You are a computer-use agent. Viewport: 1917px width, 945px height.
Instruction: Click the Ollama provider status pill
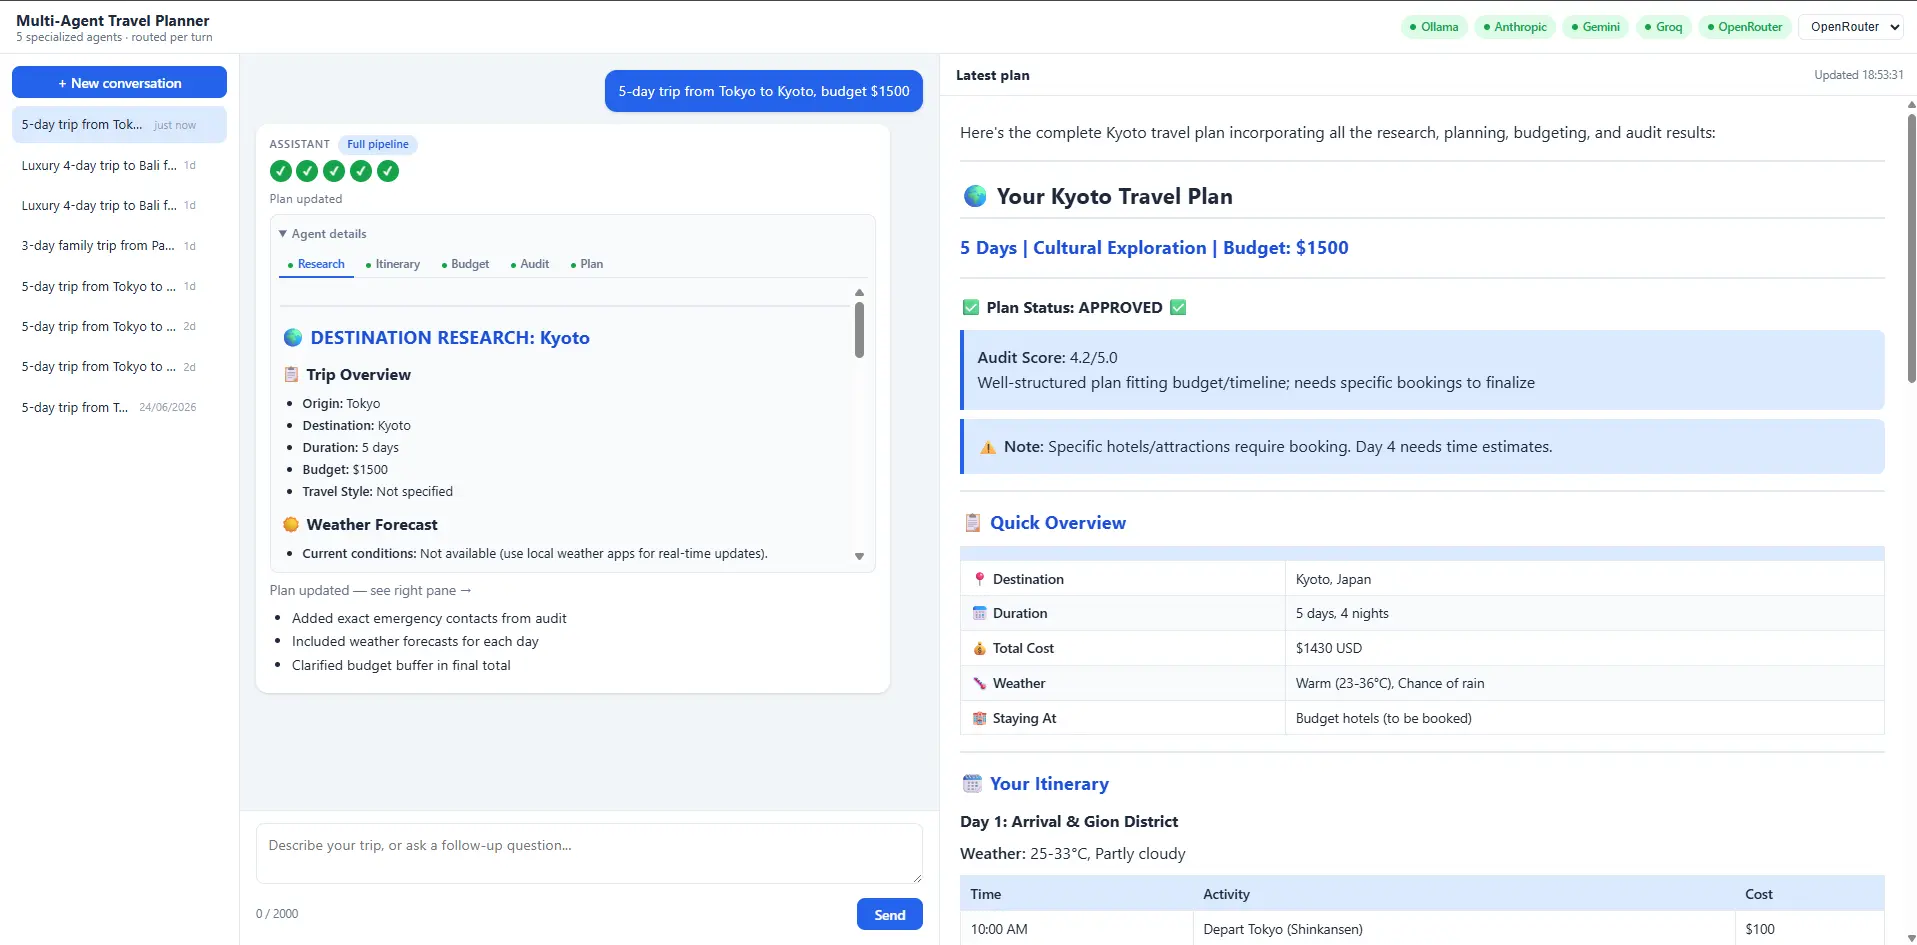(1434, 27)
